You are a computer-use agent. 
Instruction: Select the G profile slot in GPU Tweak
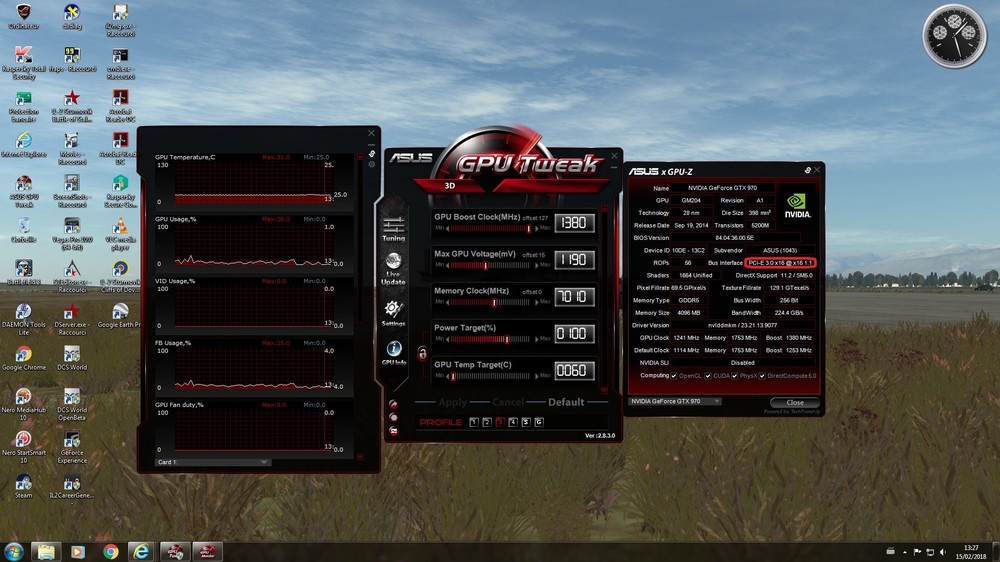pyautogui.click(x=539, y=422)
